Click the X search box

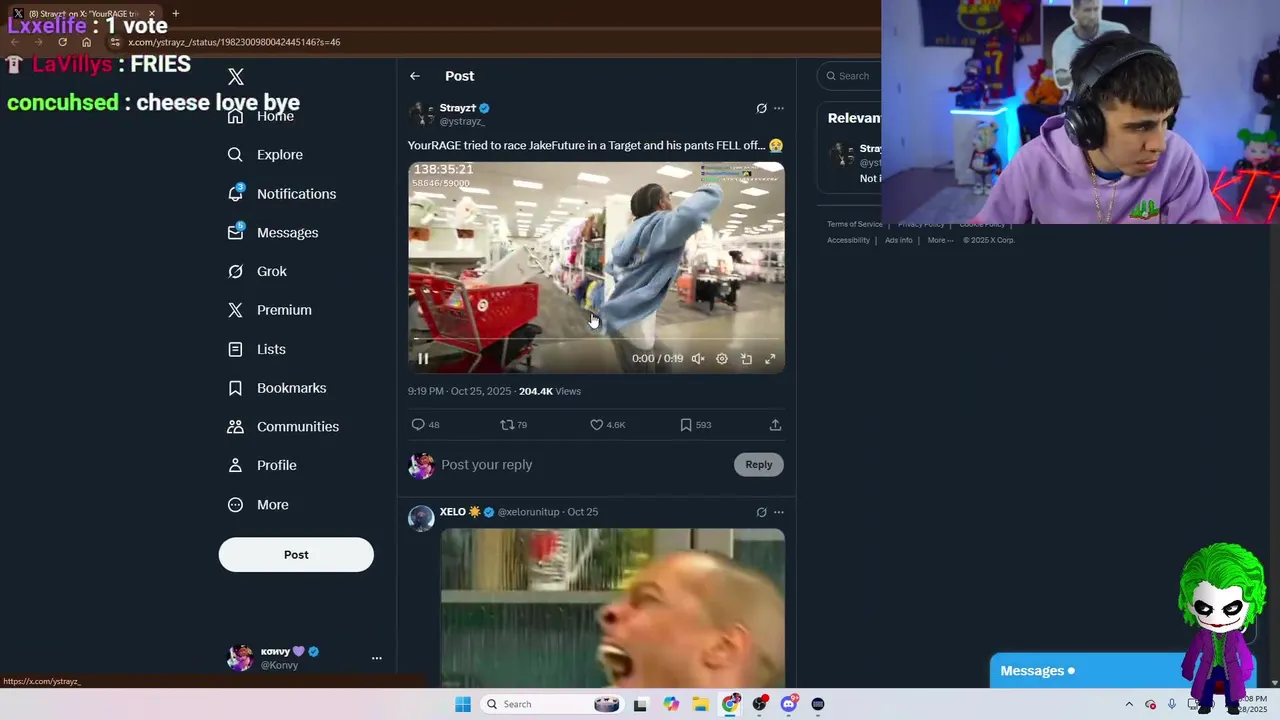coord(850,76)
